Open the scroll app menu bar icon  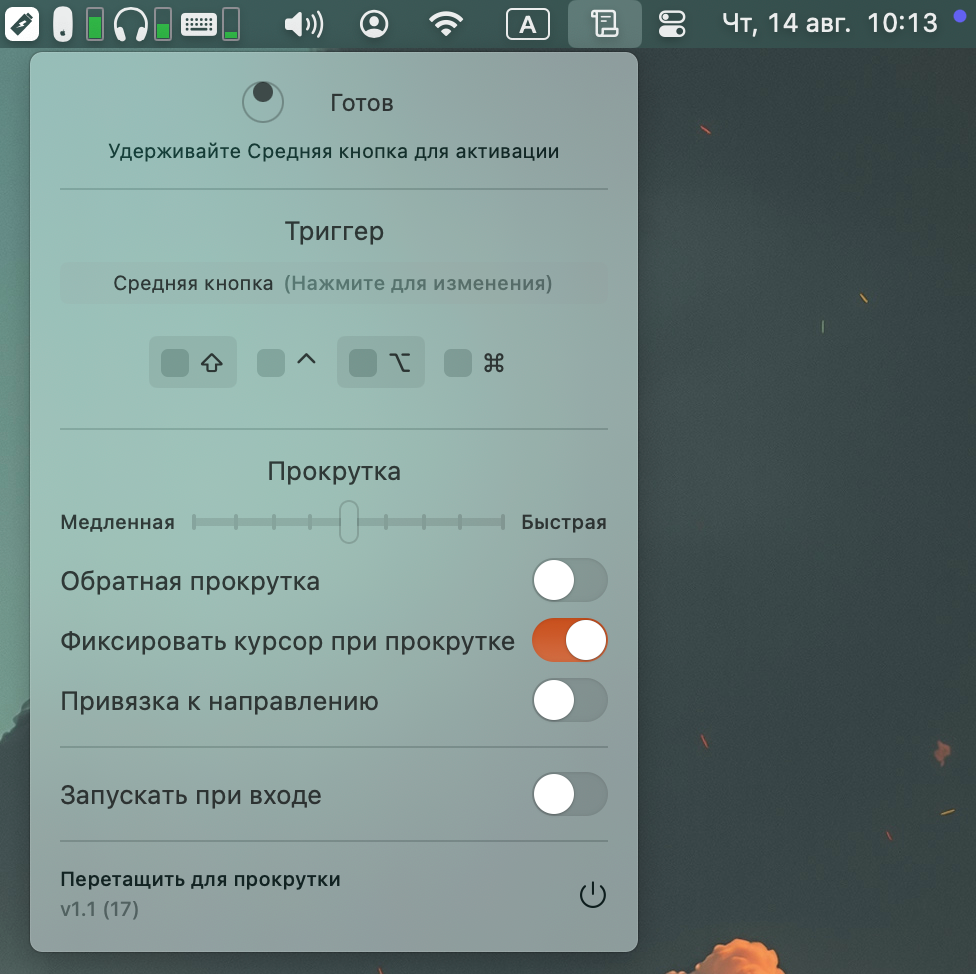604,24
